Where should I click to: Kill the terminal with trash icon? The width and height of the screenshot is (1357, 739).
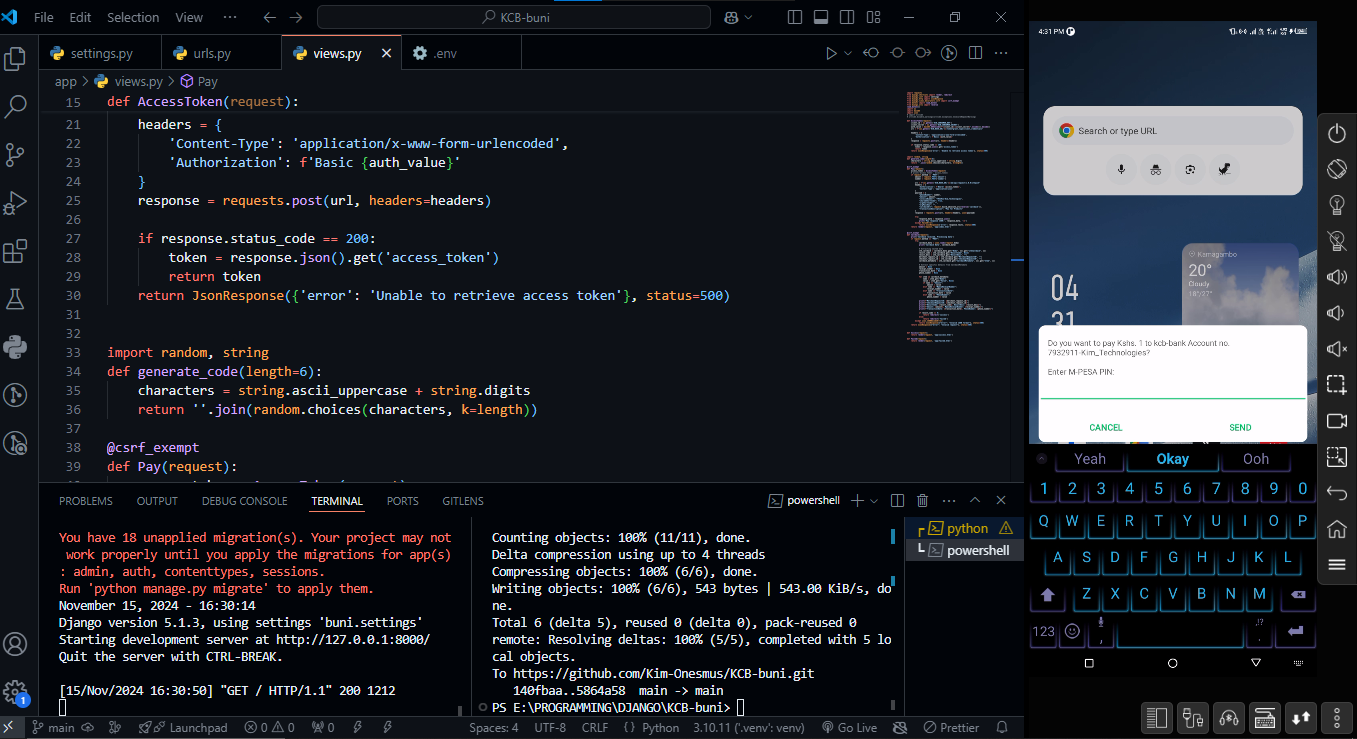click(922, 501)
